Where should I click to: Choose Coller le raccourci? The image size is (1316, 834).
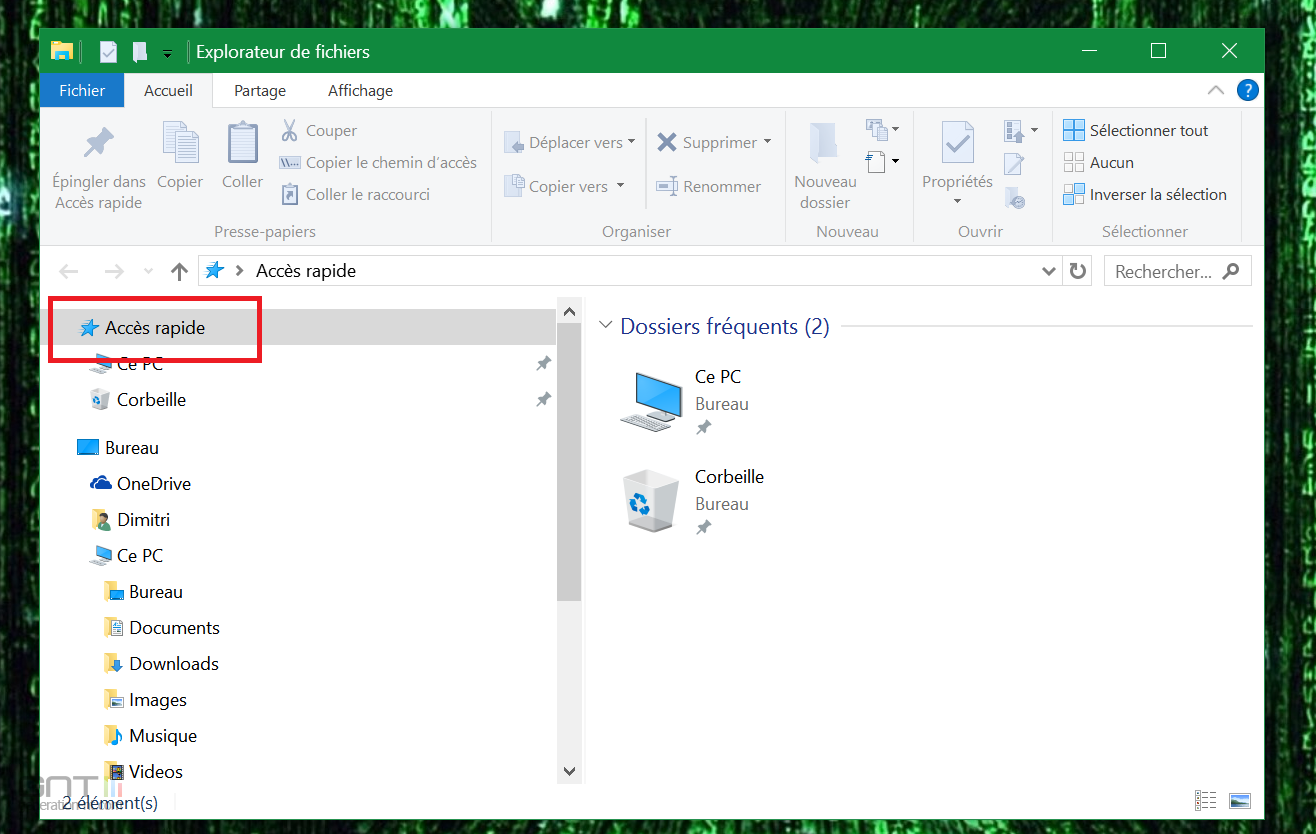355,195
